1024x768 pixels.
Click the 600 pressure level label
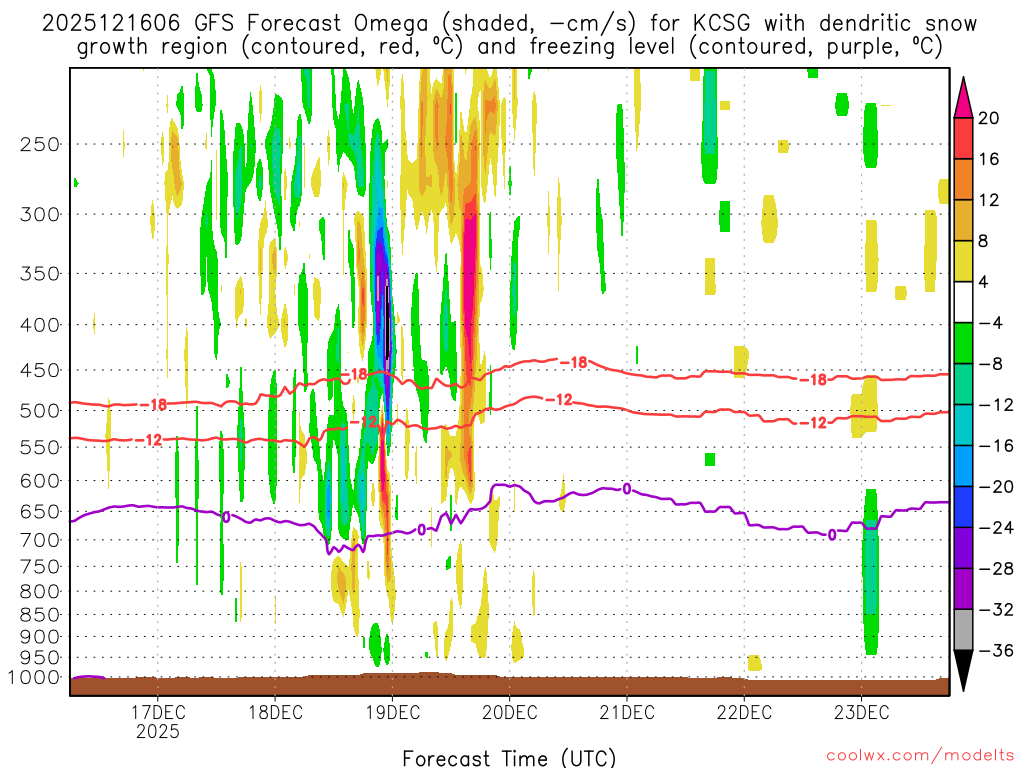tap(40, 481)
